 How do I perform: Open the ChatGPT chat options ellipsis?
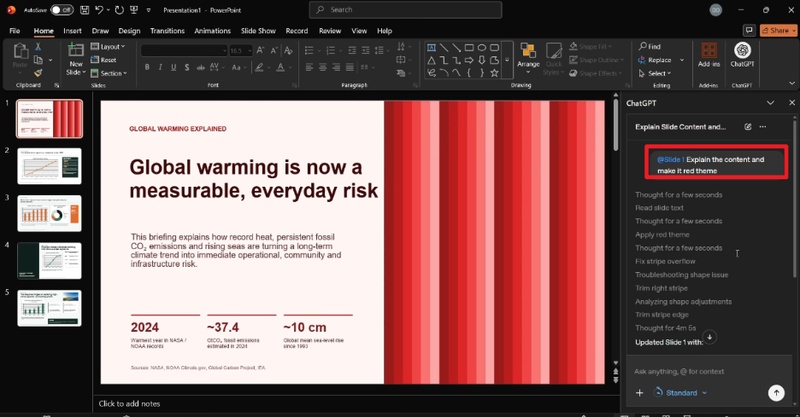763,127
